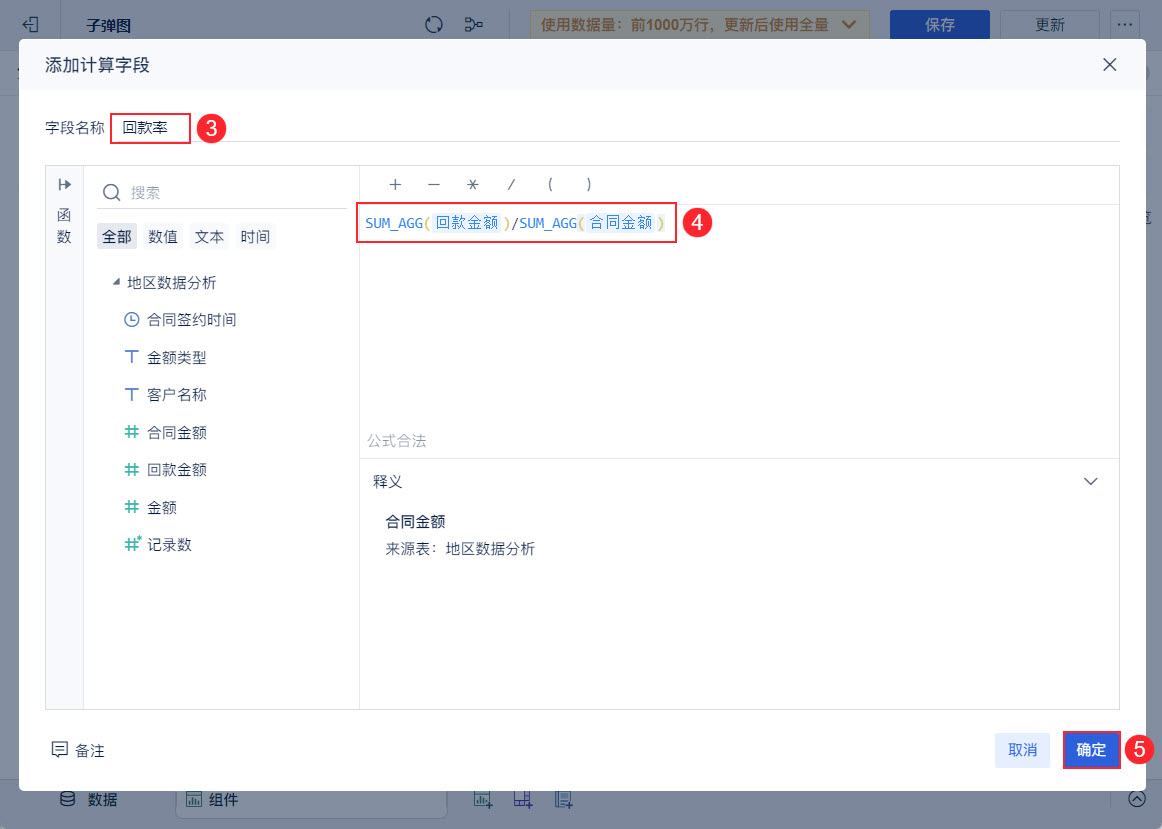Screen dimensions: 1162x829
Task: Select the 金额类型 text field
Action: click(176, 358)
